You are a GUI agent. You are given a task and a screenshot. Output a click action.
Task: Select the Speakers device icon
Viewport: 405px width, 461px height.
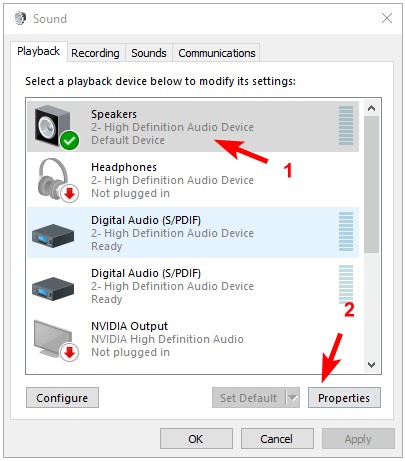click(55, 127)
